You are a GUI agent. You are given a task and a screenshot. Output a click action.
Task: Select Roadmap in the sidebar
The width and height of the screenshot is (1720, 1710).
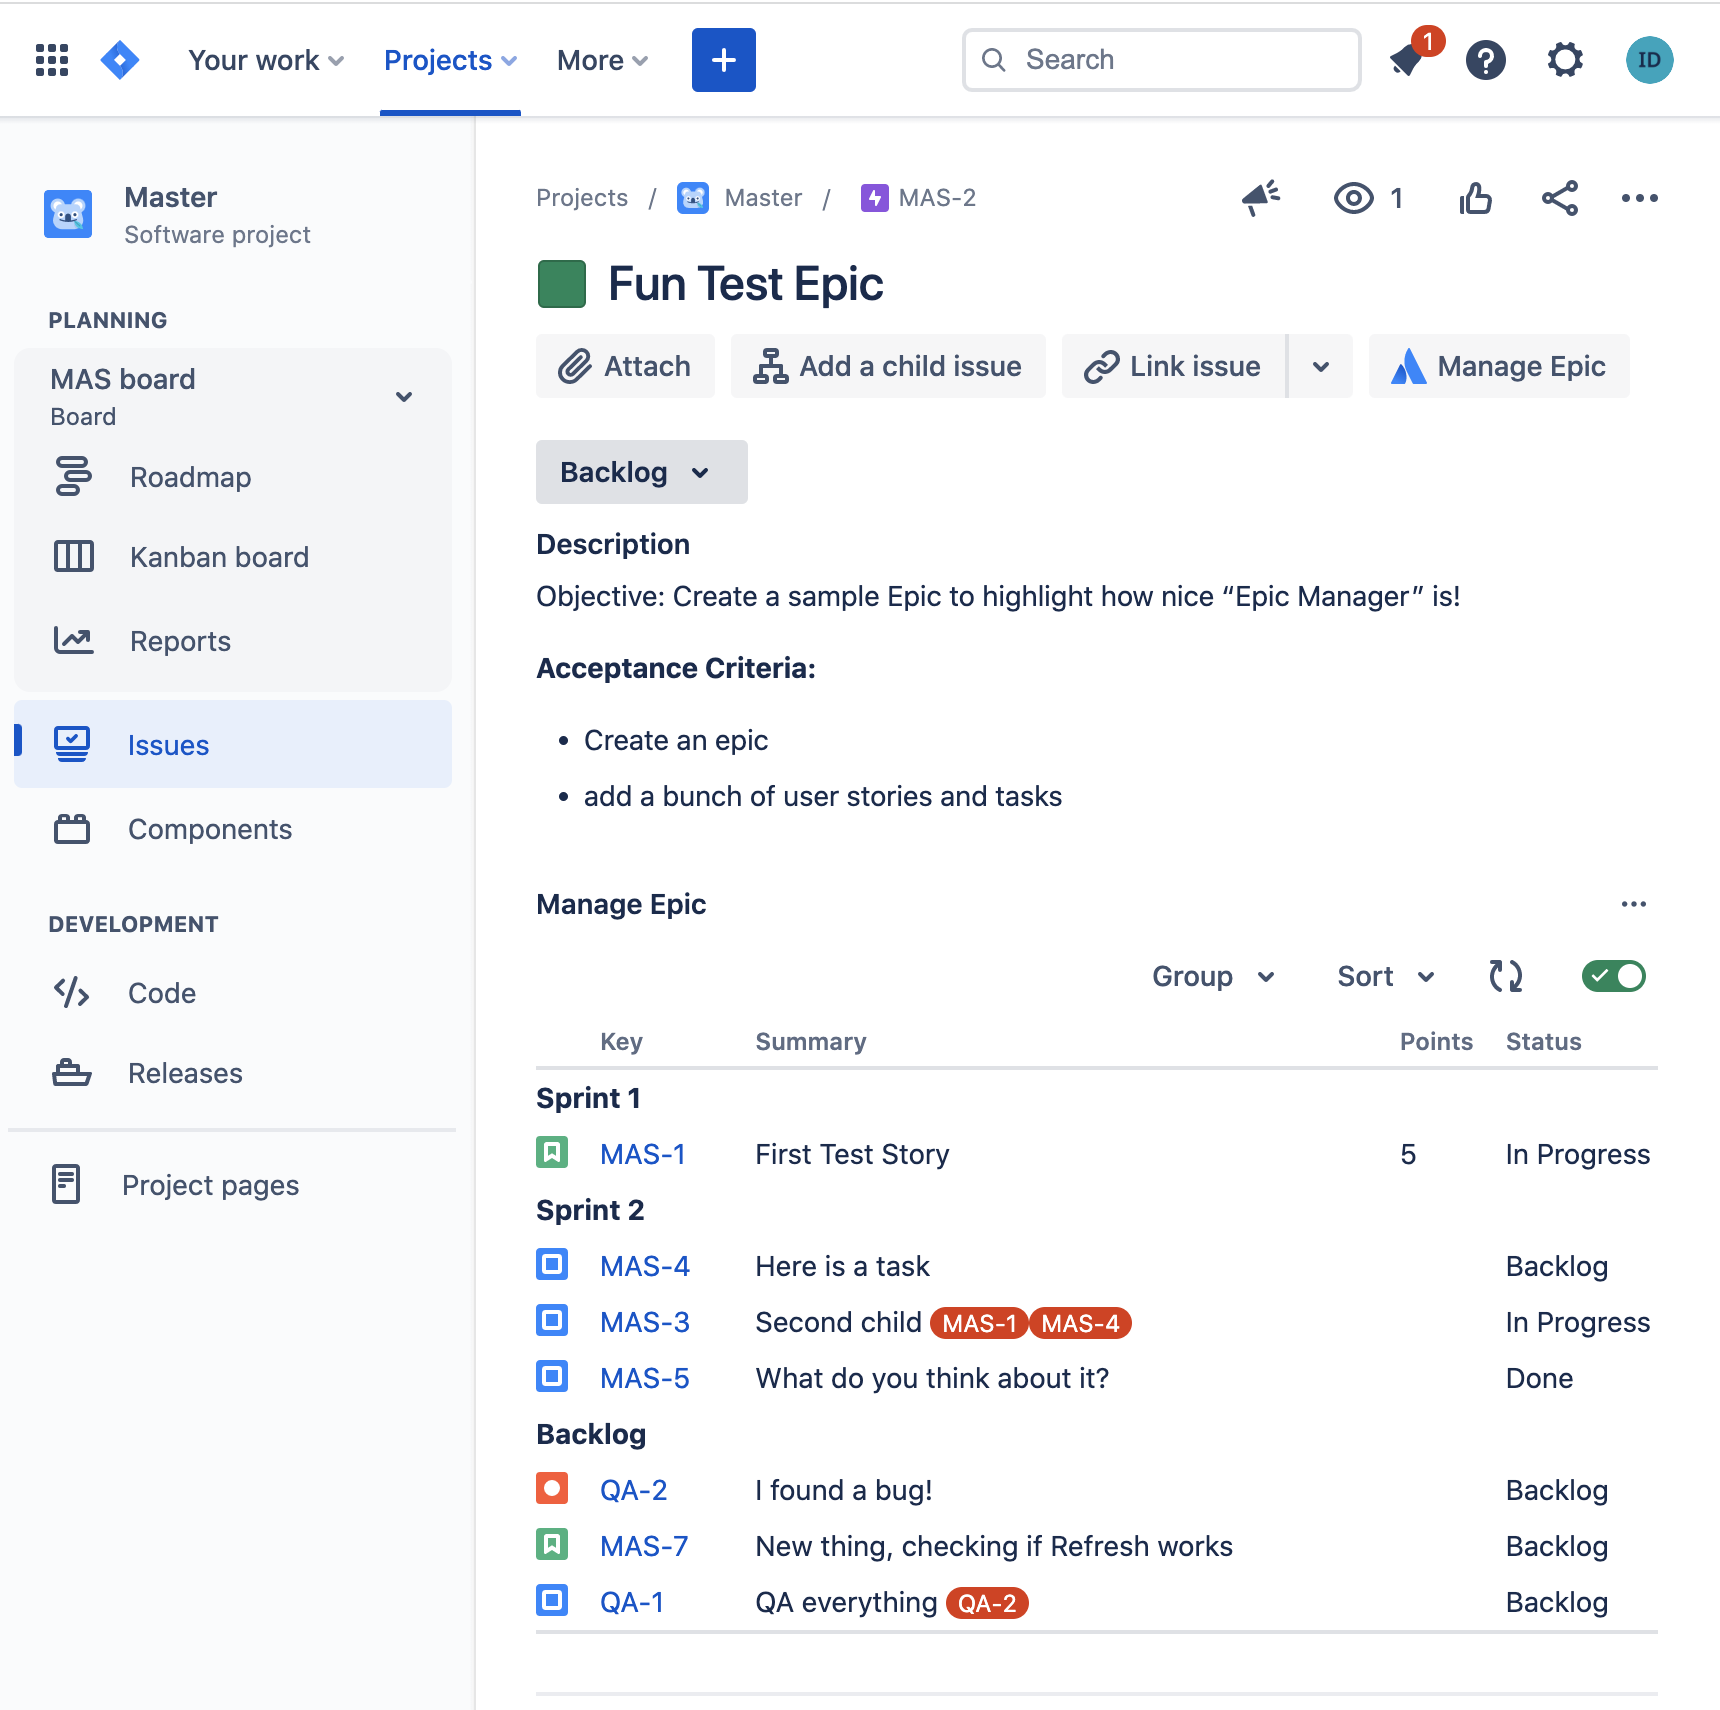(190, 477)
